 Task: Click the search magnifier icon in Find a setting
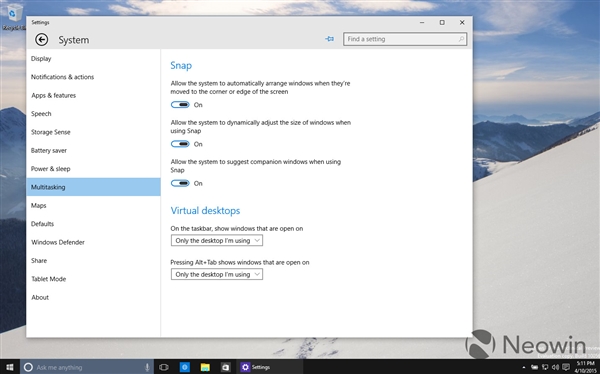461,39
